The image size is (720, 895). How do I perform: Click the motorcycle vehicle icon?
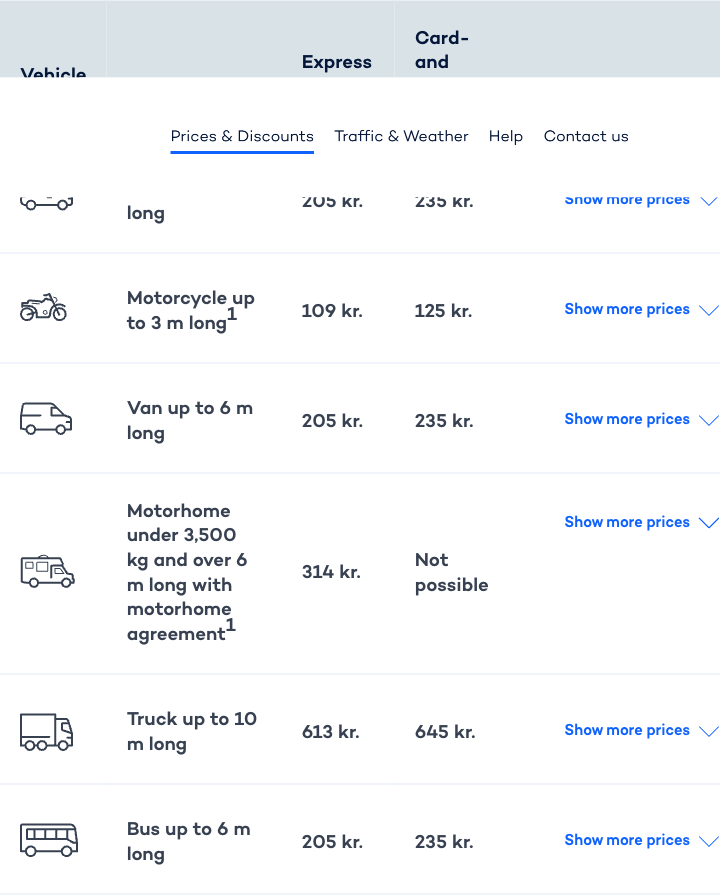[x=44, y=309]
